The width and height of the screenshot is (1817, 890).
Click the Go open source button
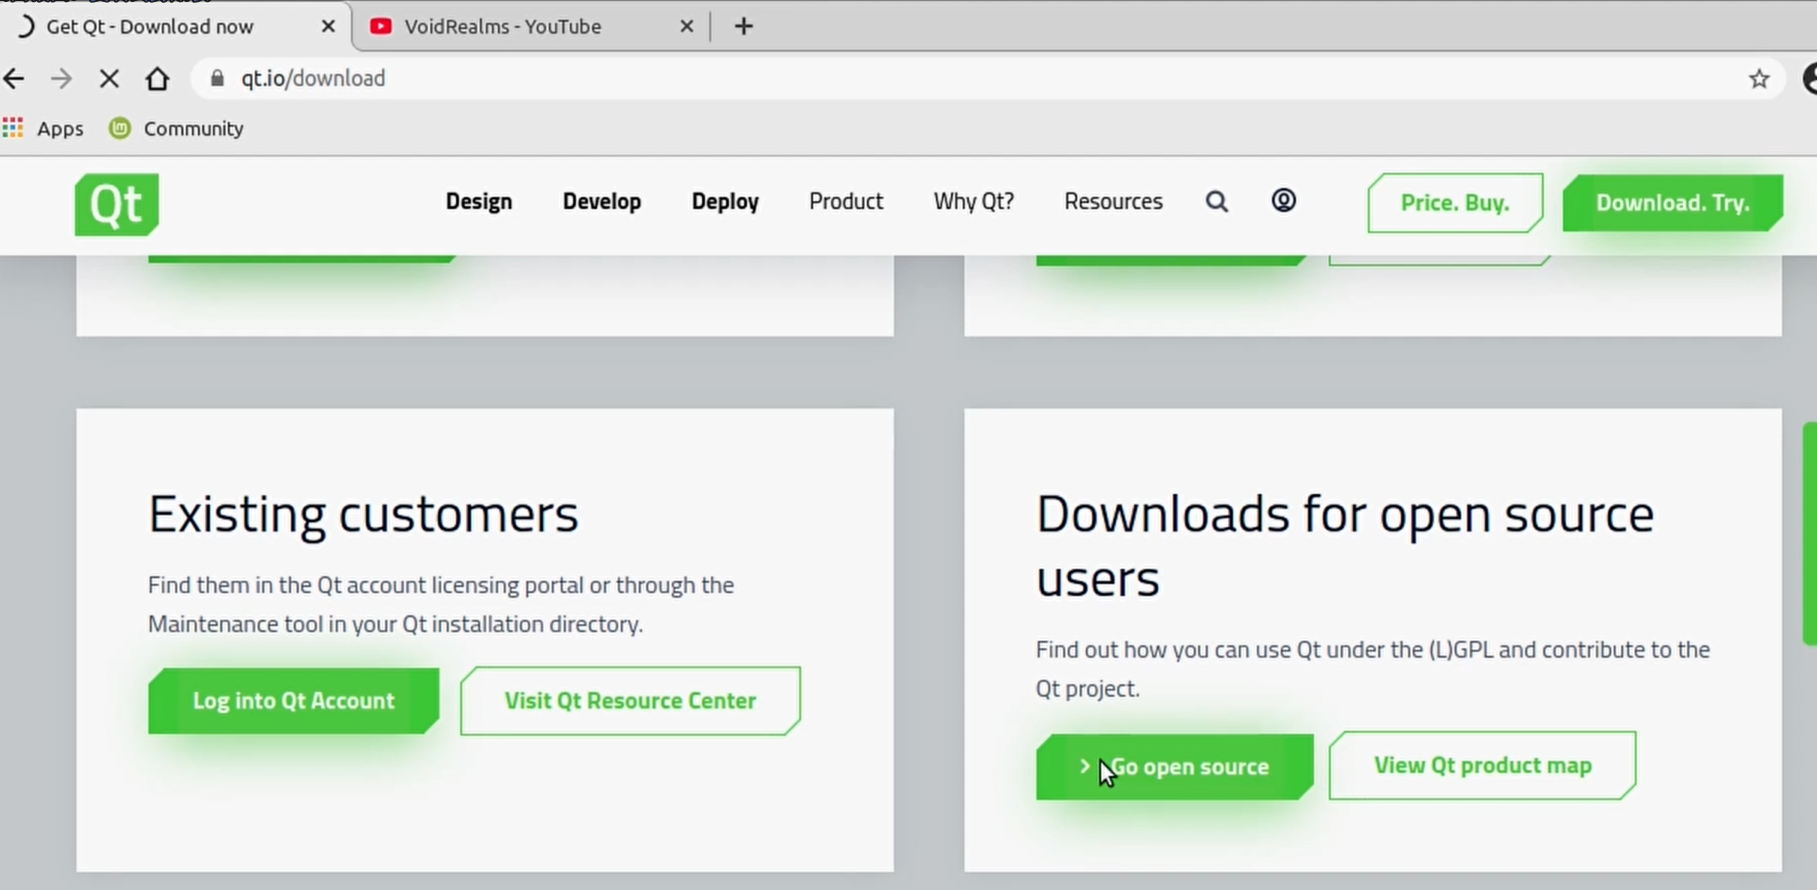1174,767
